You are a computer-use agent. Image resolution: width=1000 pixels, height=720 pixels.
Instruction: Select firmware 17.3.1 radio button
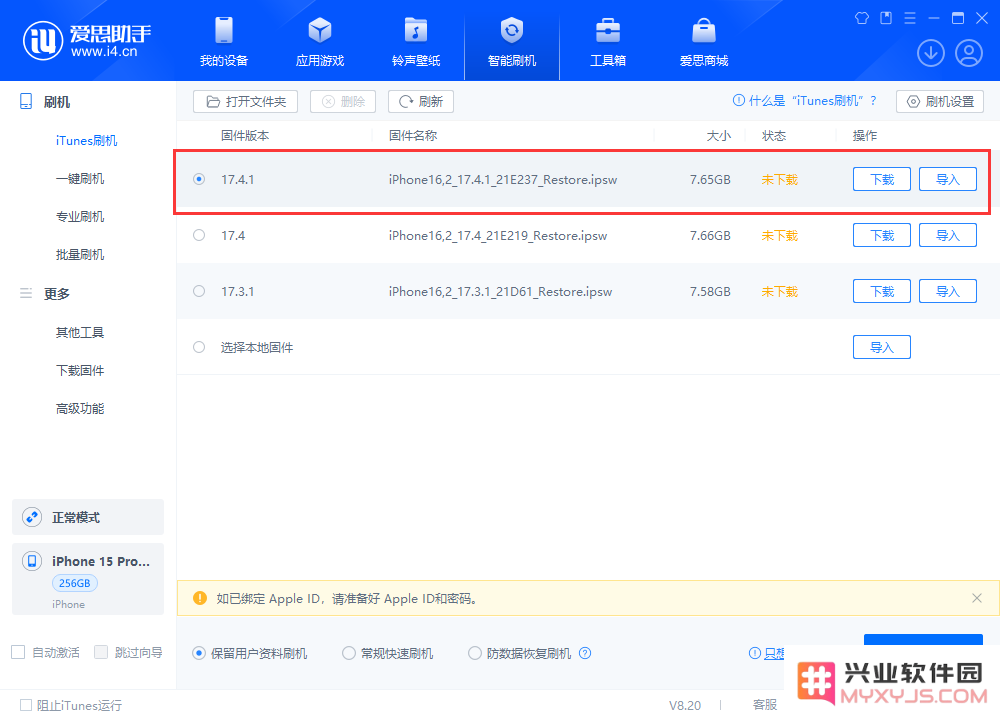199,291
